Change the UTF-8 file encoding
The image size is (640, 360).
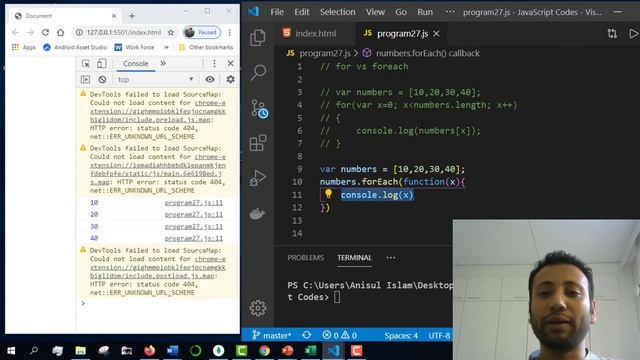(439, 336)
